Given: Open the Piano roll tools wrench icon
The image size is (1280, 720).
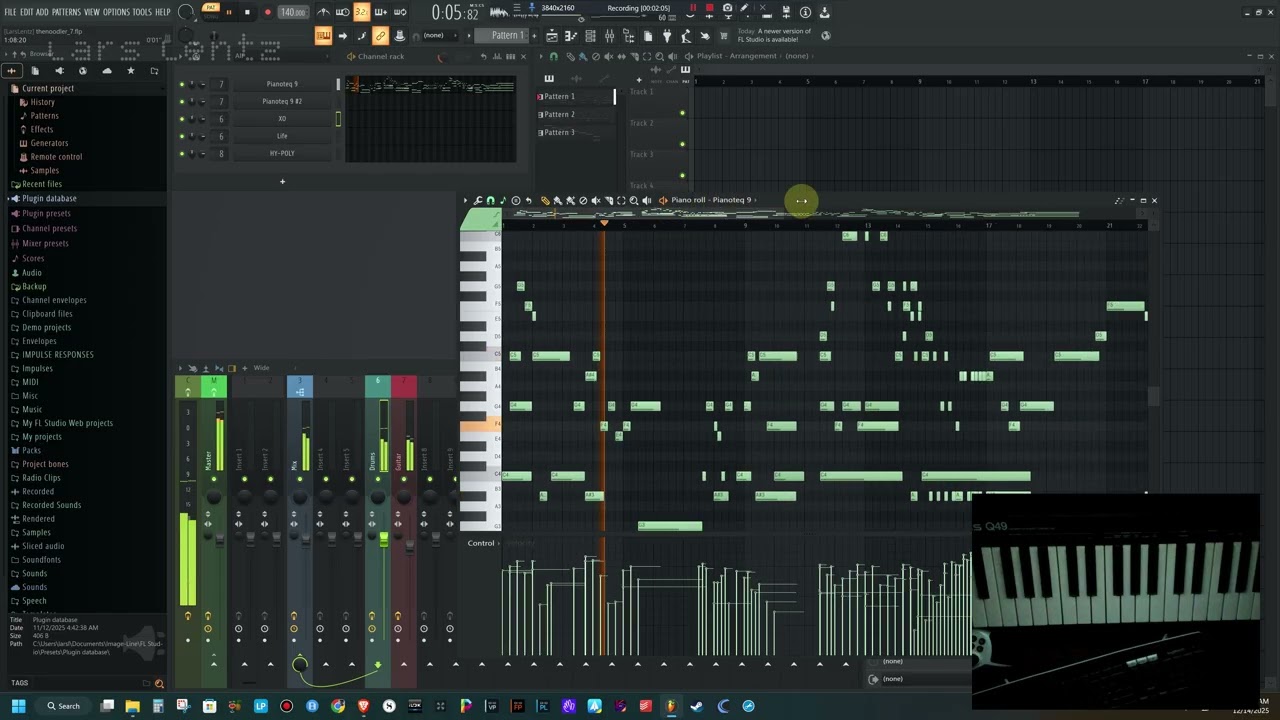Looking at the screenshot, I should point(478,201).
